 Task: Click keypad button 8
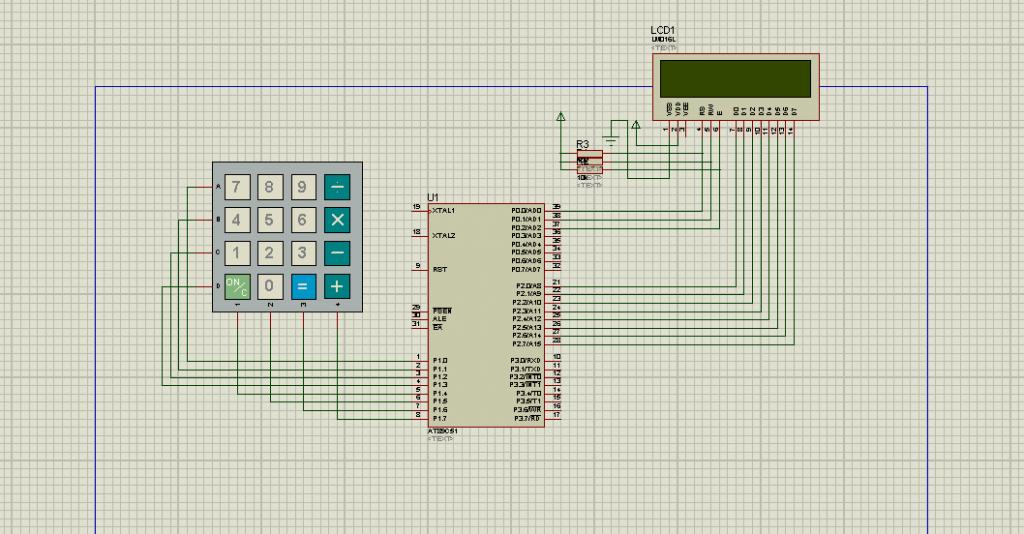coord(270,187)
